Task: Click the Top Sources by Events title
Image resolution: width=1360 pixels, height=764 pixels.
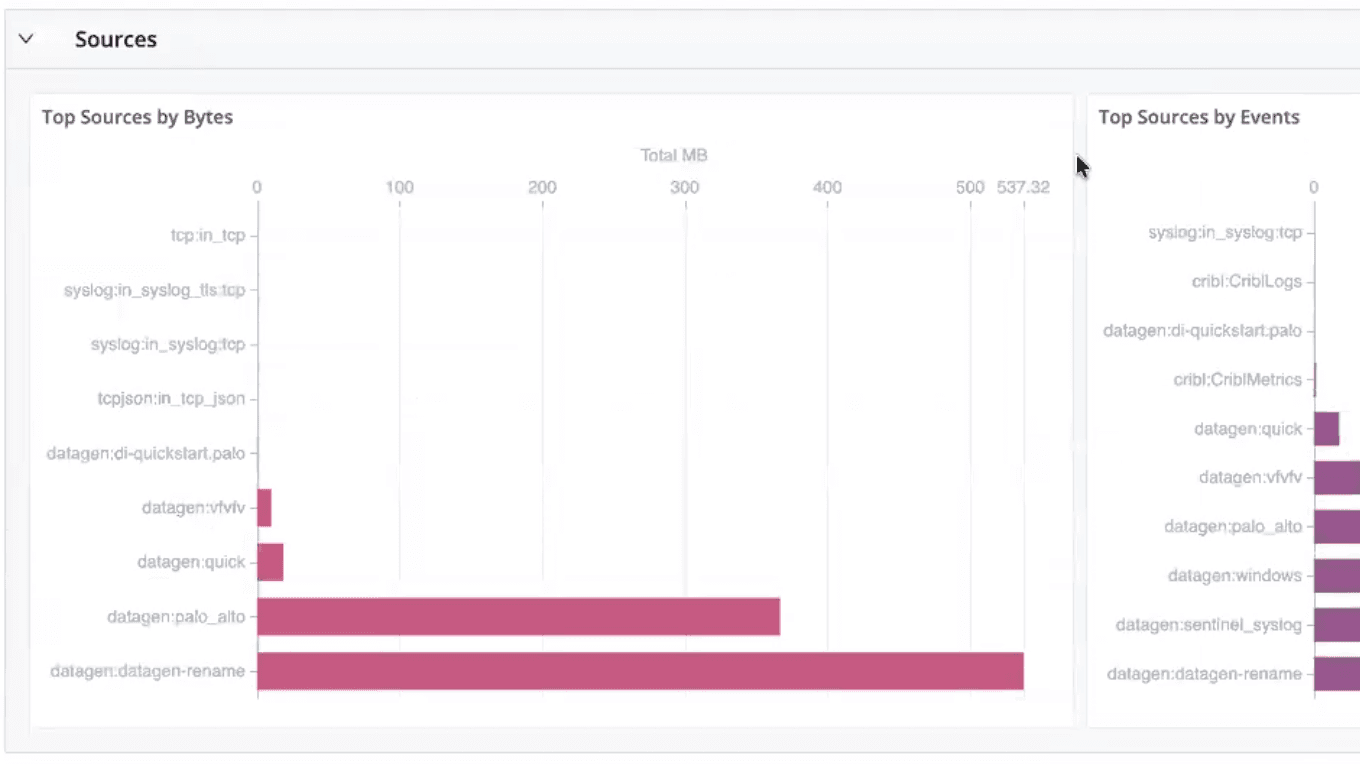Action: [x=1198, y=117]
